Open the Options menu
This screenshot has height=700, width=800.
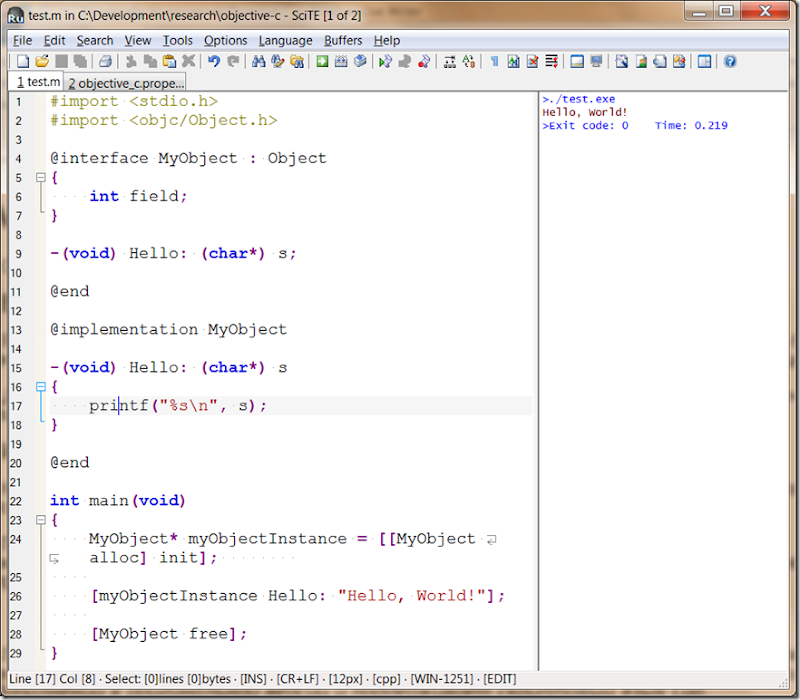(226, 40)
